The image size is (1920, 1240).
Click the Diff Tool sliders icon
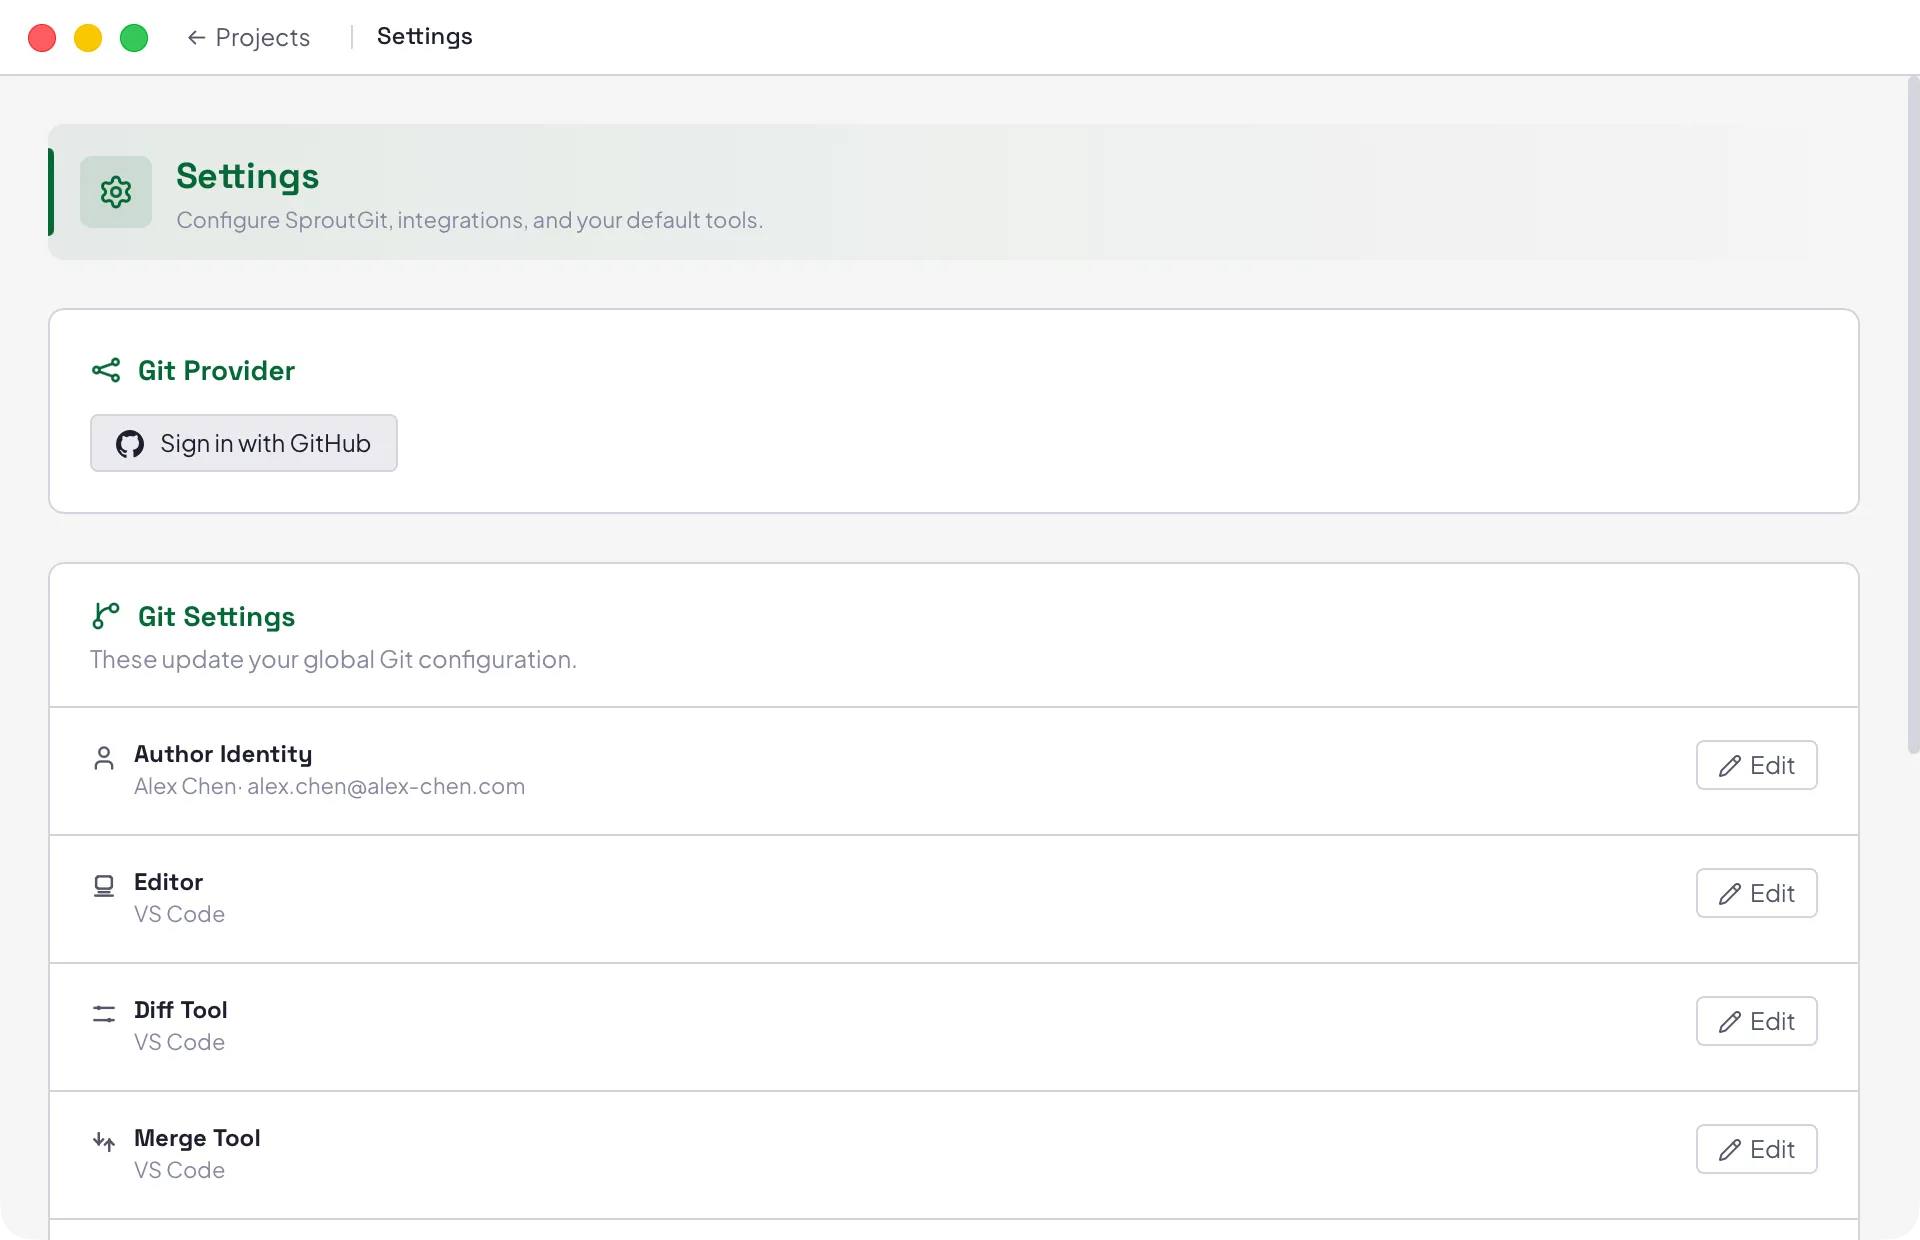tap(104, 1014)
